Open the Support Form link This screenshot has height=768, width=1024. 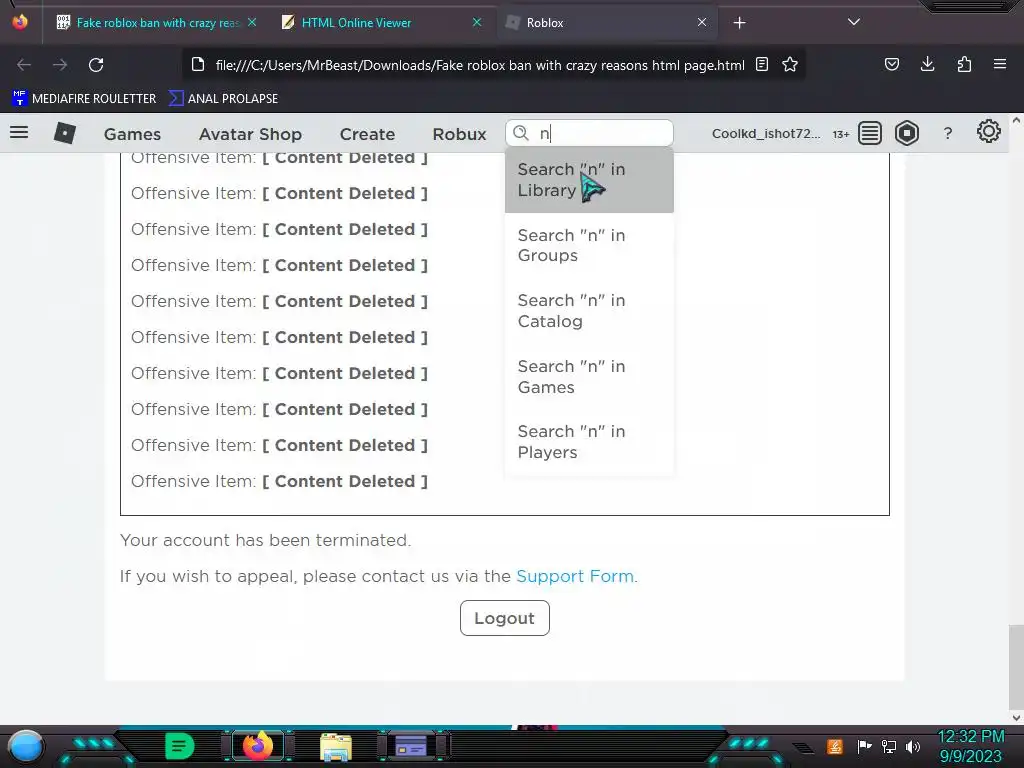575,576
